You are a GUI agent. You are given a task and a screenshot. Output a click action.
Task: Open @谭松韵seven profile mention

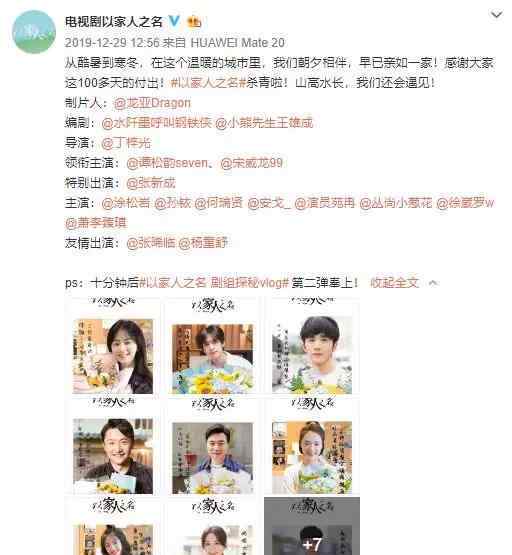167,163
